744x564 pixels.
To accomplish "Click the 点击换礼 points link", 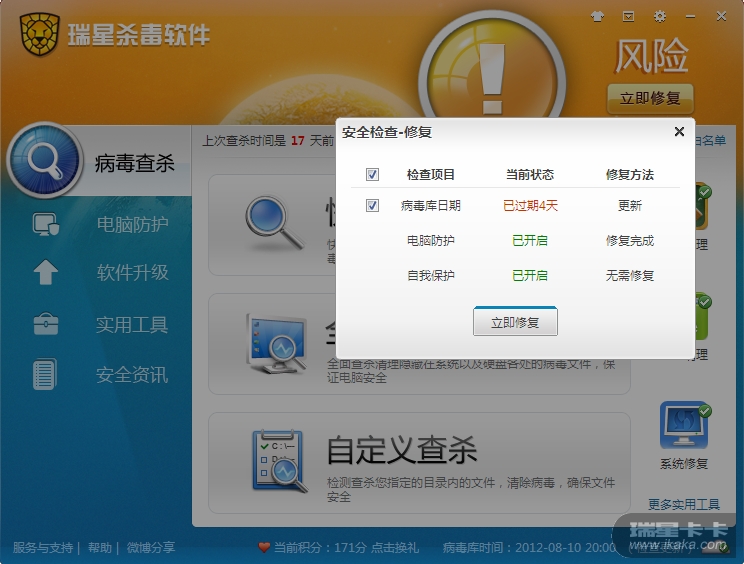I will pos(395,548).
